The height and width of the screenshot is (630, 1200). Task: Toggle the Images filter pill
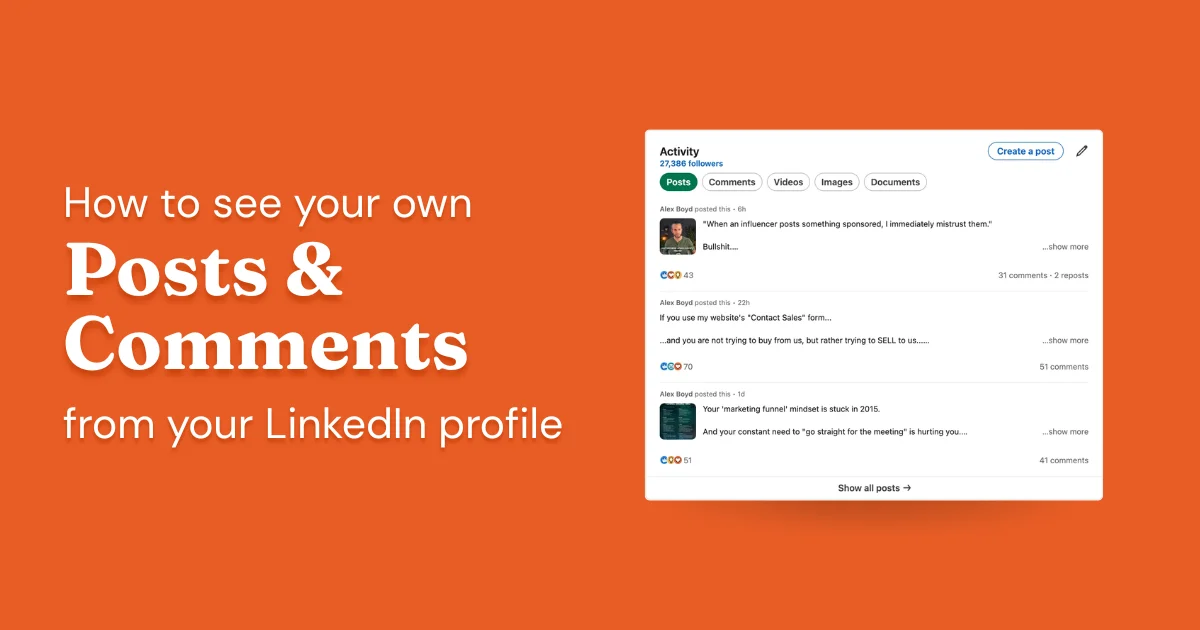pyautogui.click(x=836, y=182)
